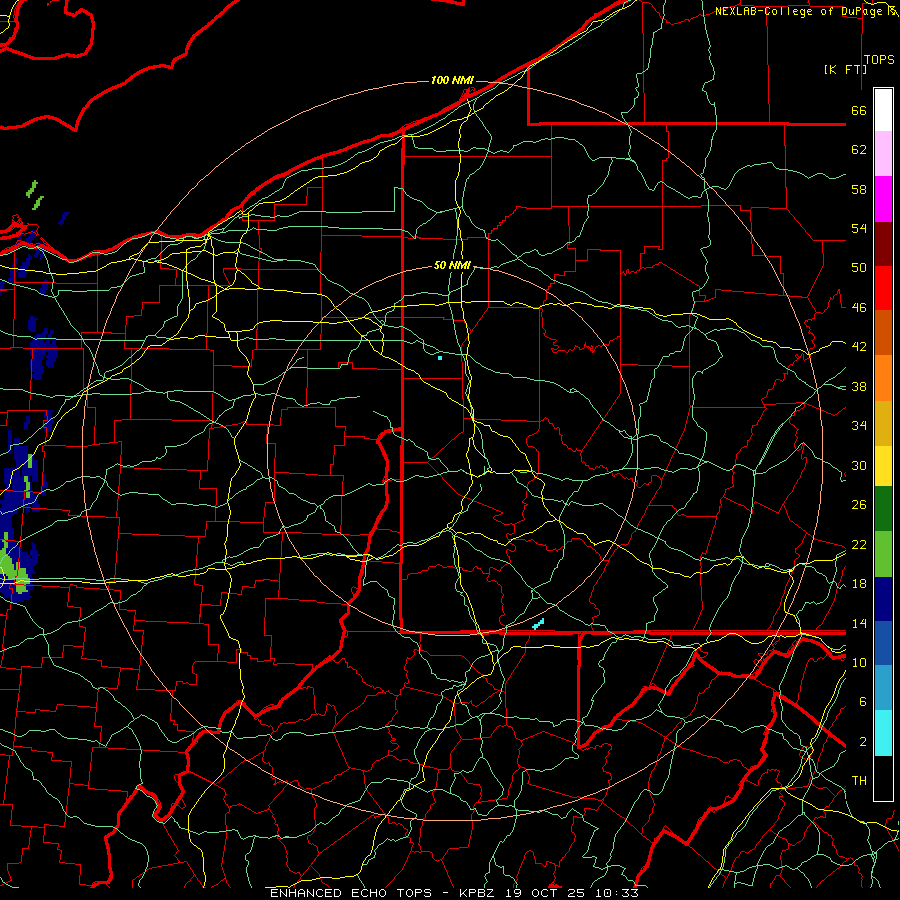Screen dimensions: 900x900
Task: Click the dark green 30 kft color band
Action: coord(883,509)
